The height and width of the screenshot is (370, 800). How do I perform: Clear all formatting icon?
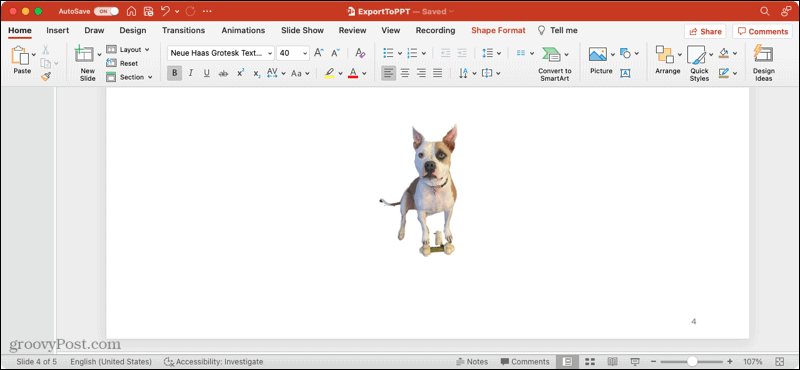click(360, 53)
